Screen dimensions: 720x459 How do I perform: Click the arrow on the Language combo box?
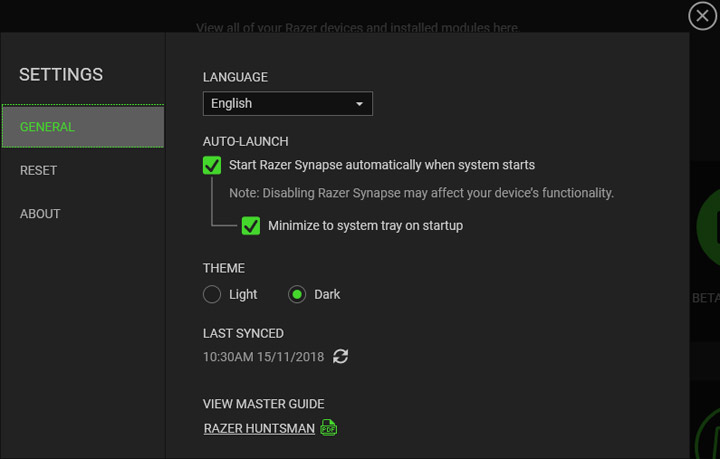[x=360, y=104]
